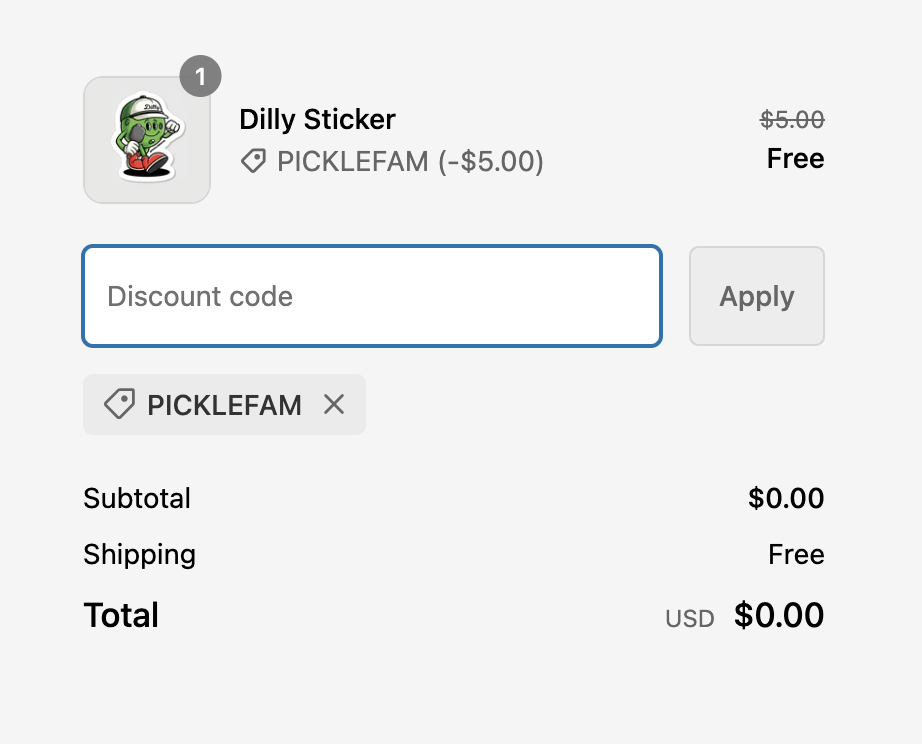The image size is (922, 744).
Task: Click the (-$5.00) discount amount text
Action: 491,161
